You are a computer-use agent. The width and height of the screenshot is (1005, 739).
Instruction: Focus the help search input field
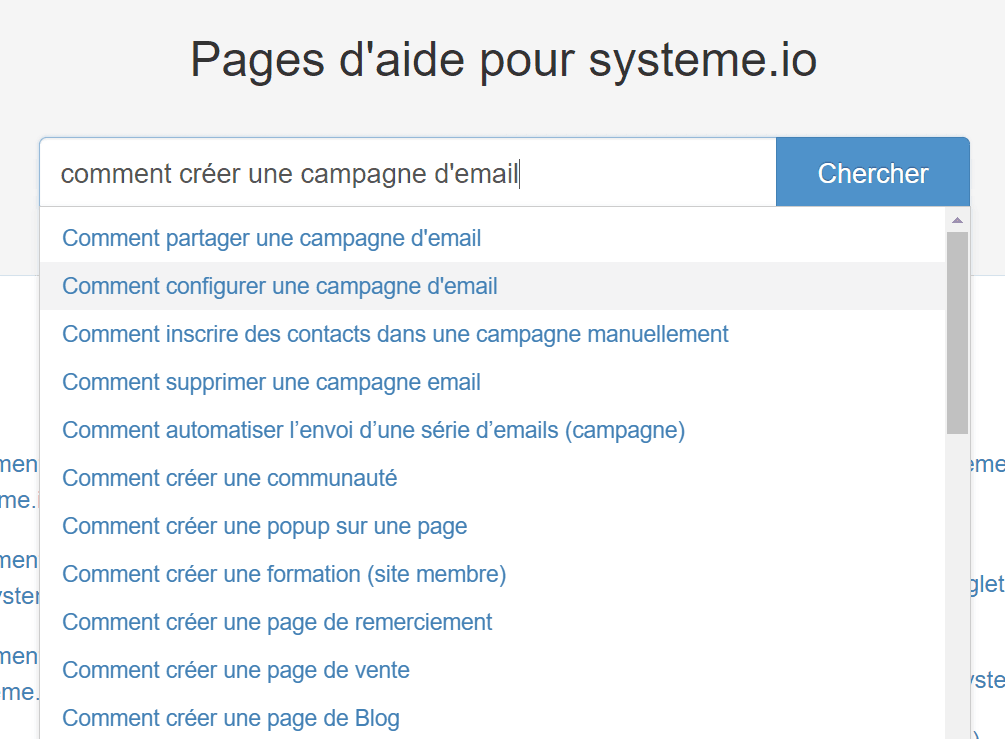pos(408,172)
